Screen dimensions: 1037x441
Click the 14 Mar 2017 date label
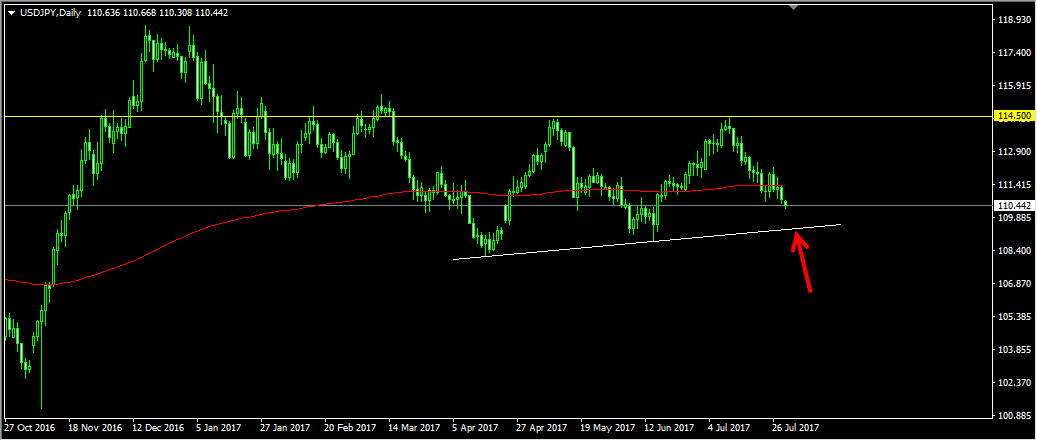(414, 428)
